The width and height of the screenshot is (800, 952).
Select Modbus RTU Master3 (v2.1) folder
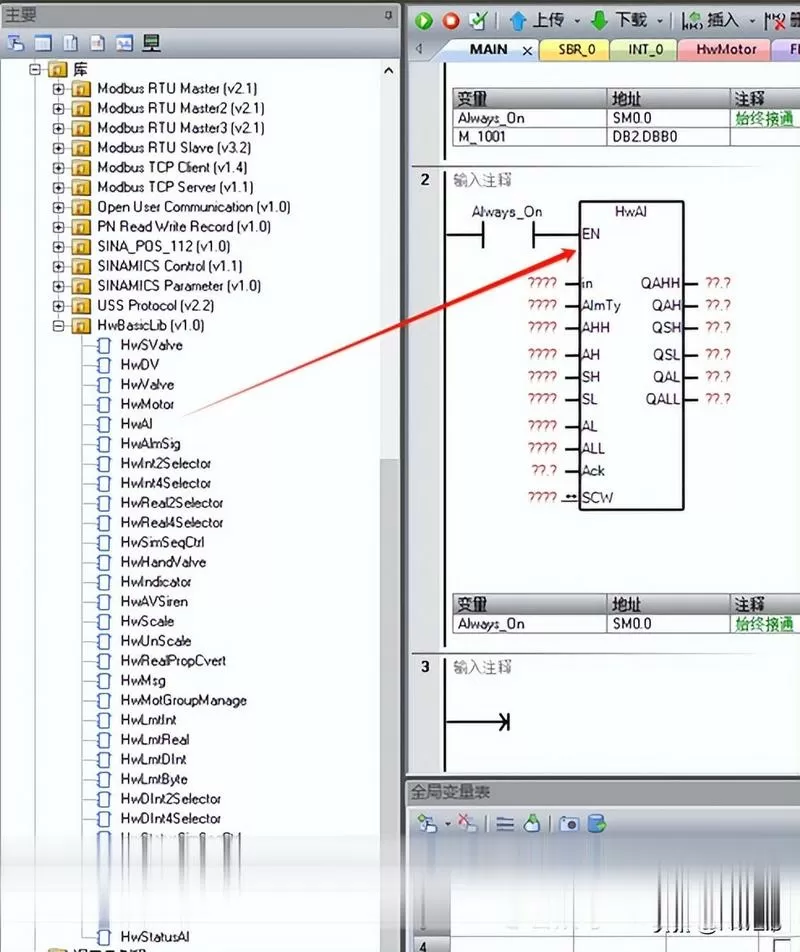coord(180,128)
